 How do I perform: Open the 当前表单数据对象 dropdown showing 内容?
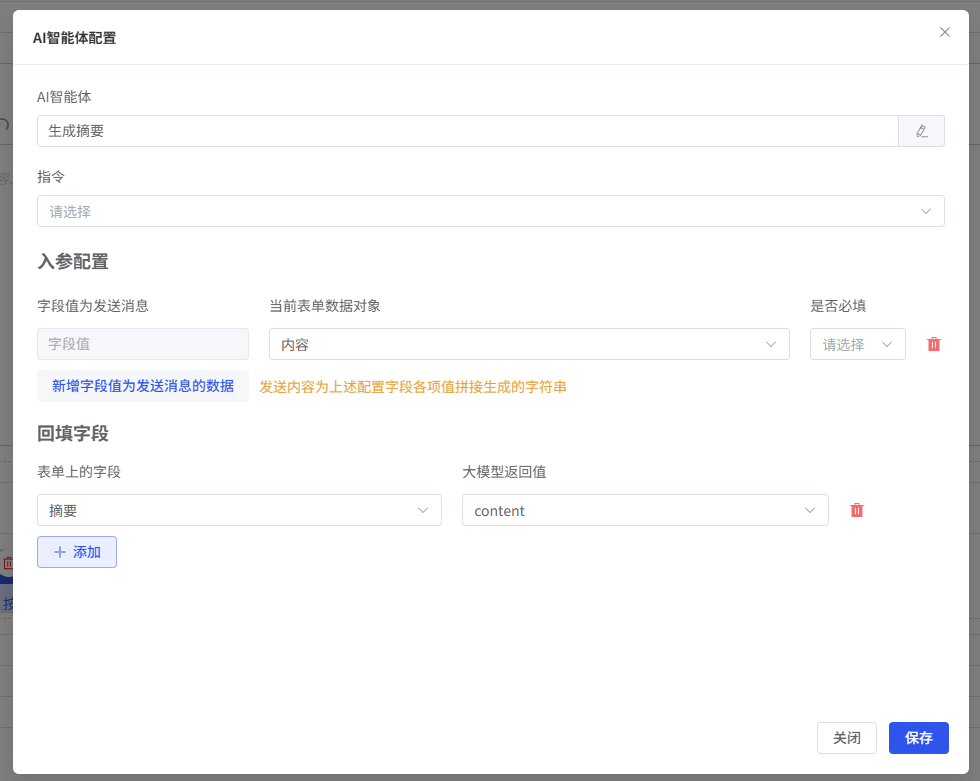(529, 344)
